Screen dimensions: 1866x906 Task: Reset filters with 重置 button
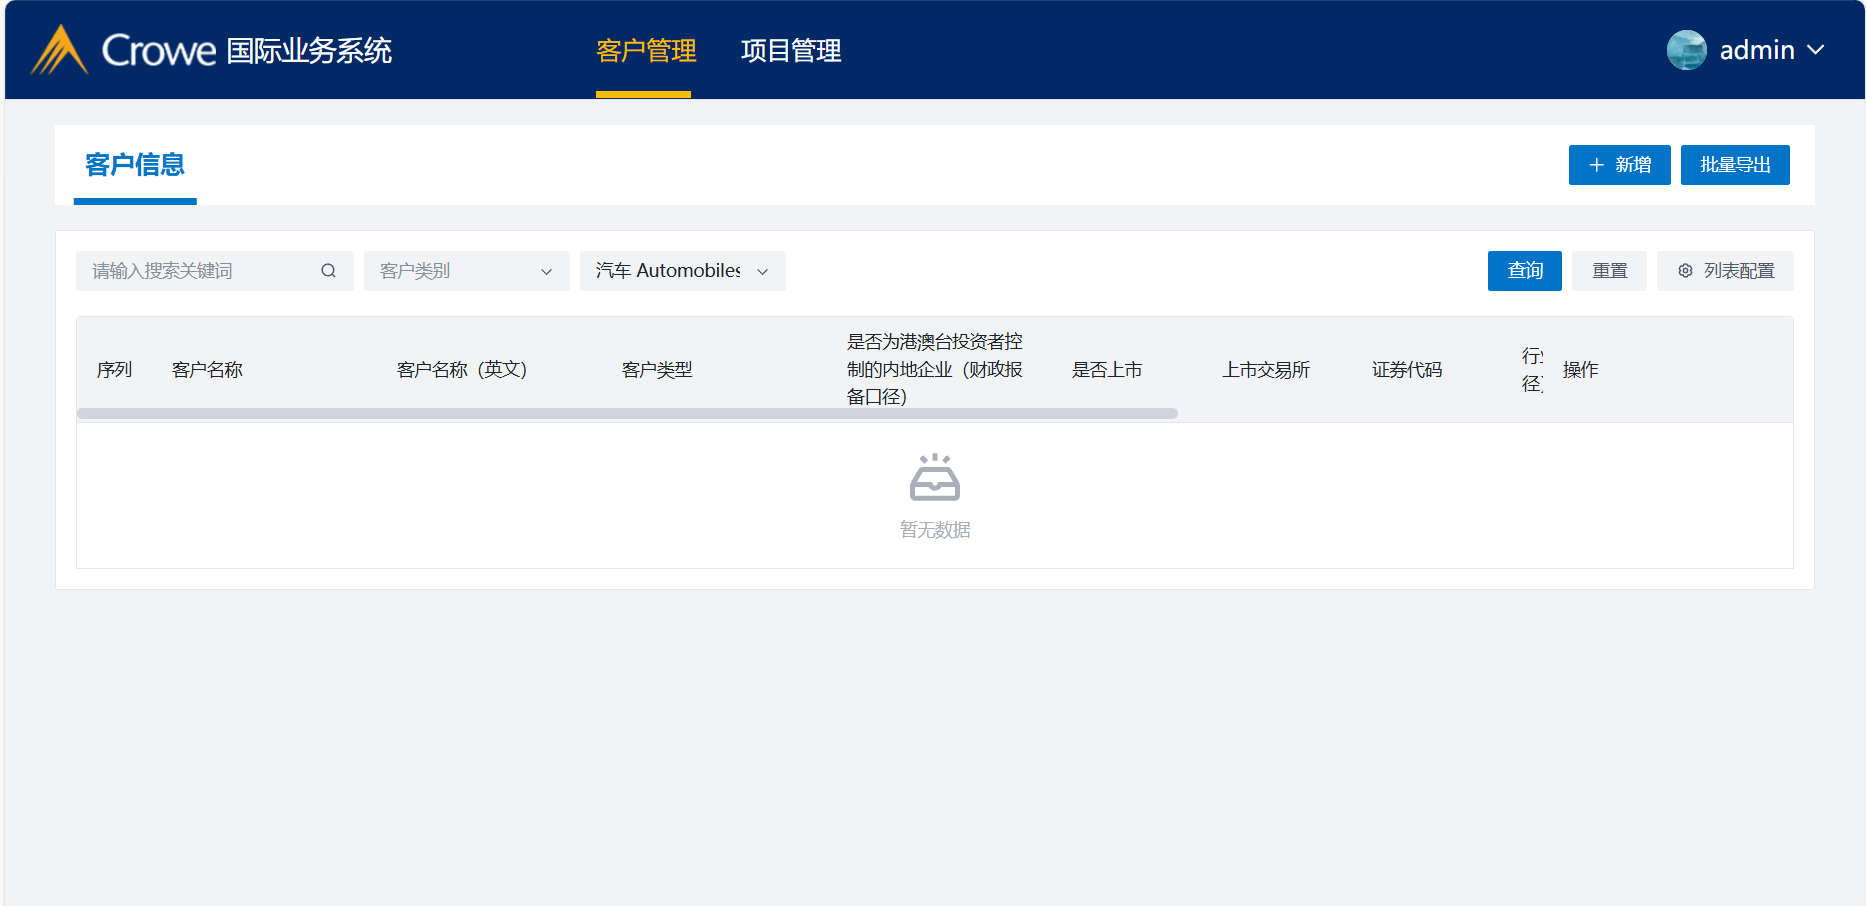coord(1610,271)
